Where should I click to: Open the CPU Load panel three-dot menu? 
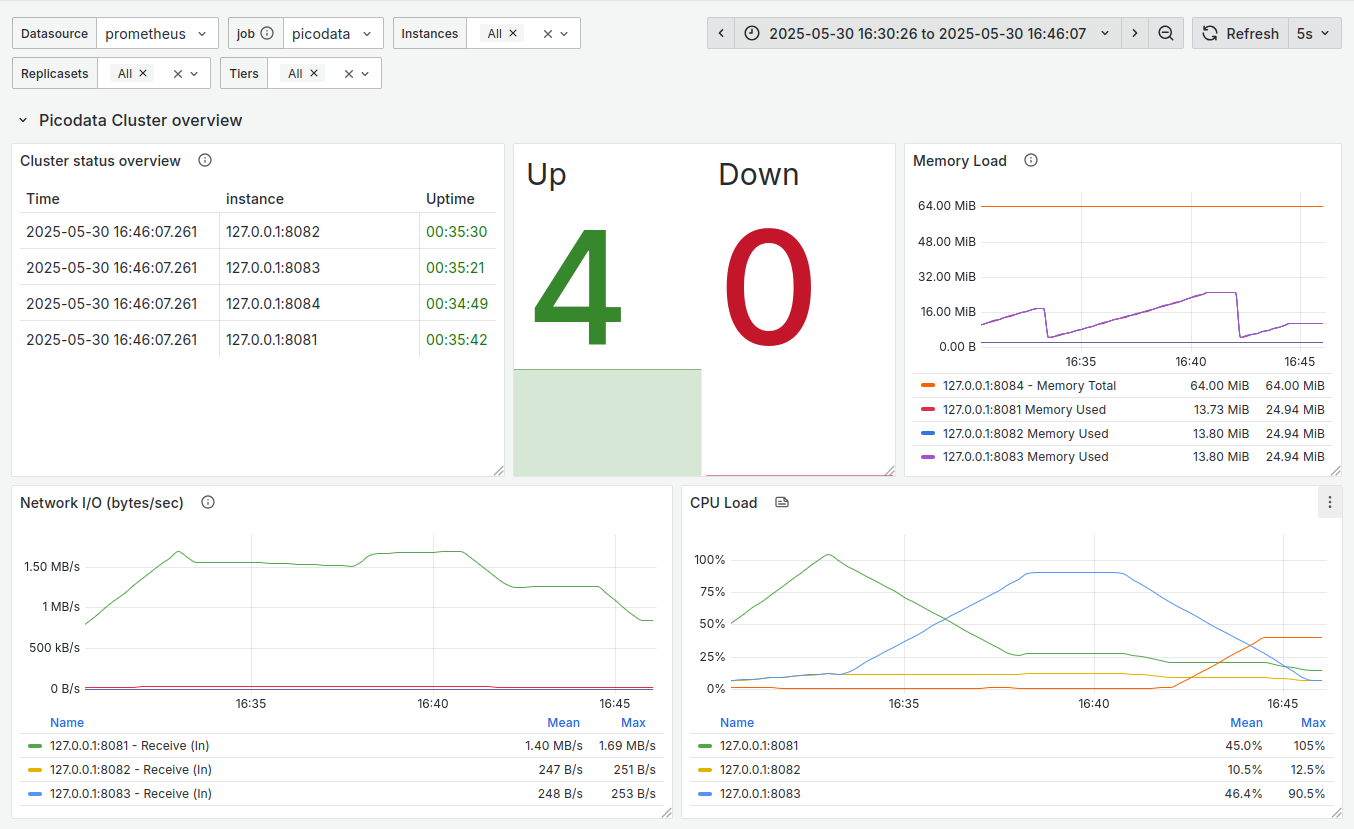point(1330,502)
